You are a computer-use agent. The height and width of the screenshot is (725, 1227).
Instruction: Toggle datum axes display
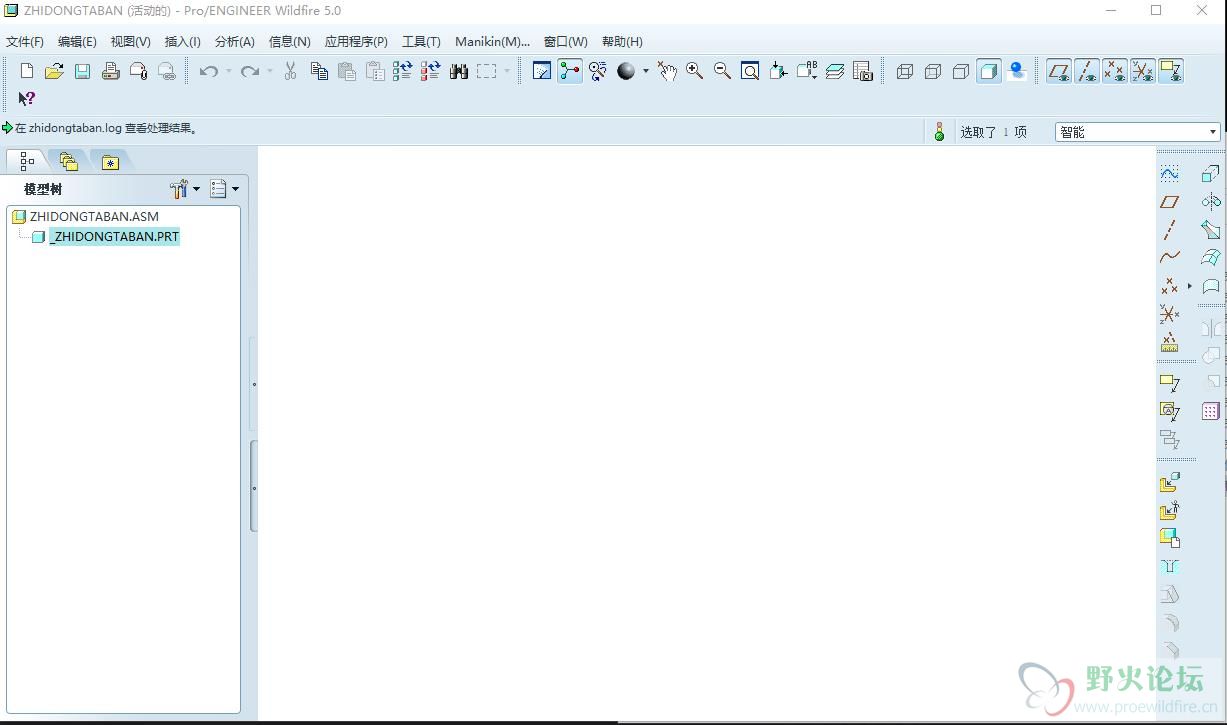(1087, 71)
